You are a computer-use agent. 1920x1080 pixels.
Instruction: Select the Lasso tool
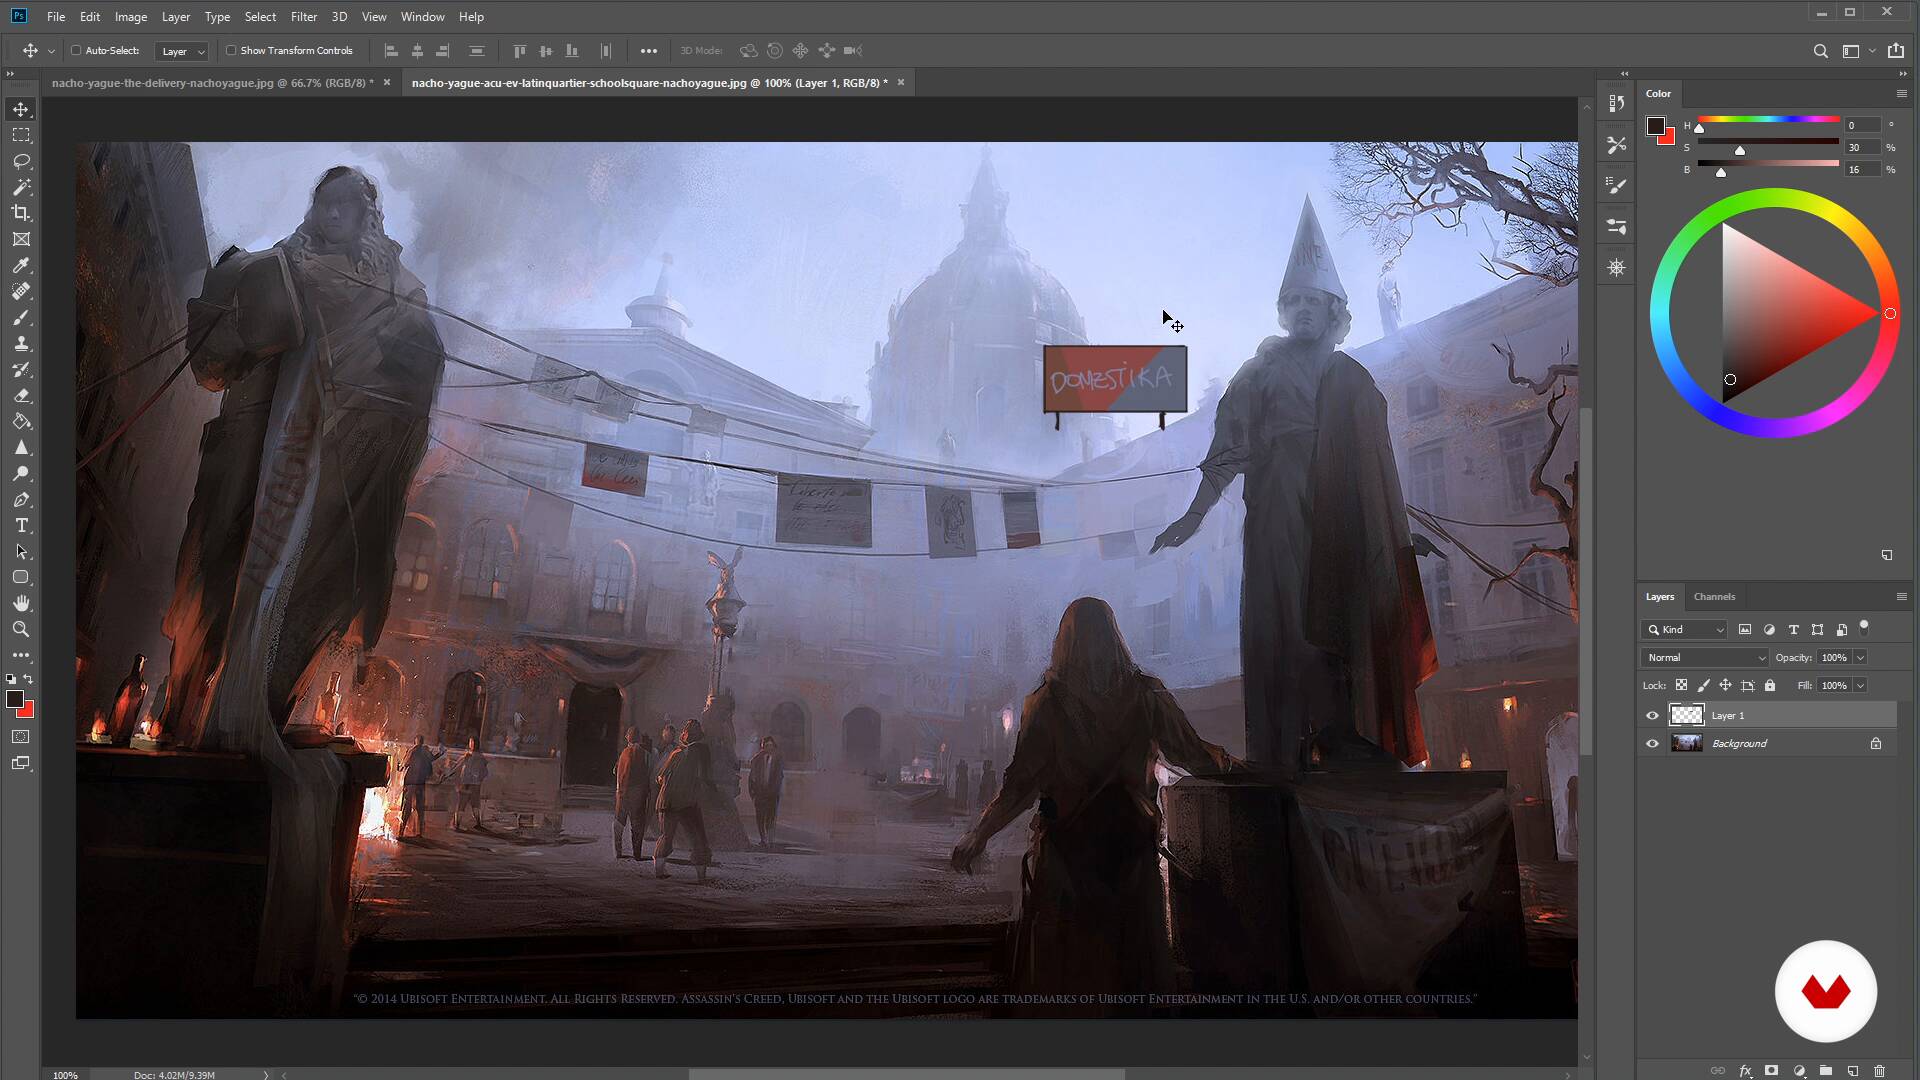[x=21, y=161]
